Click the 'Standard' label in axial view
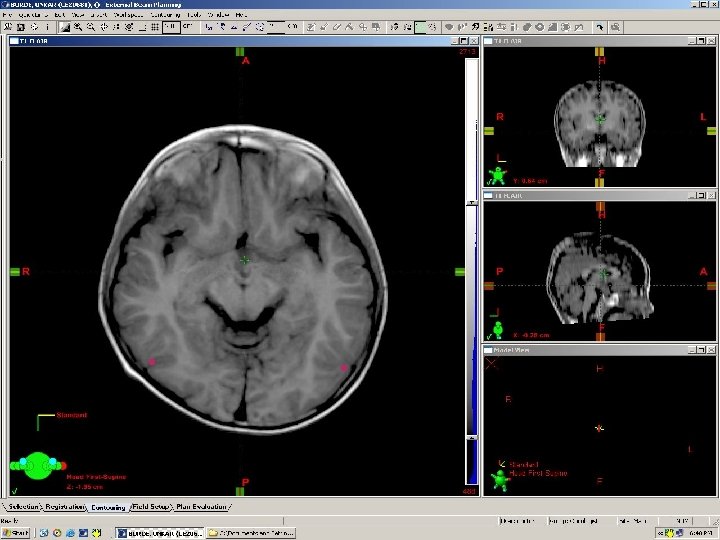The image size is (720, 540). pyautogui.click(x=72, y=415)
